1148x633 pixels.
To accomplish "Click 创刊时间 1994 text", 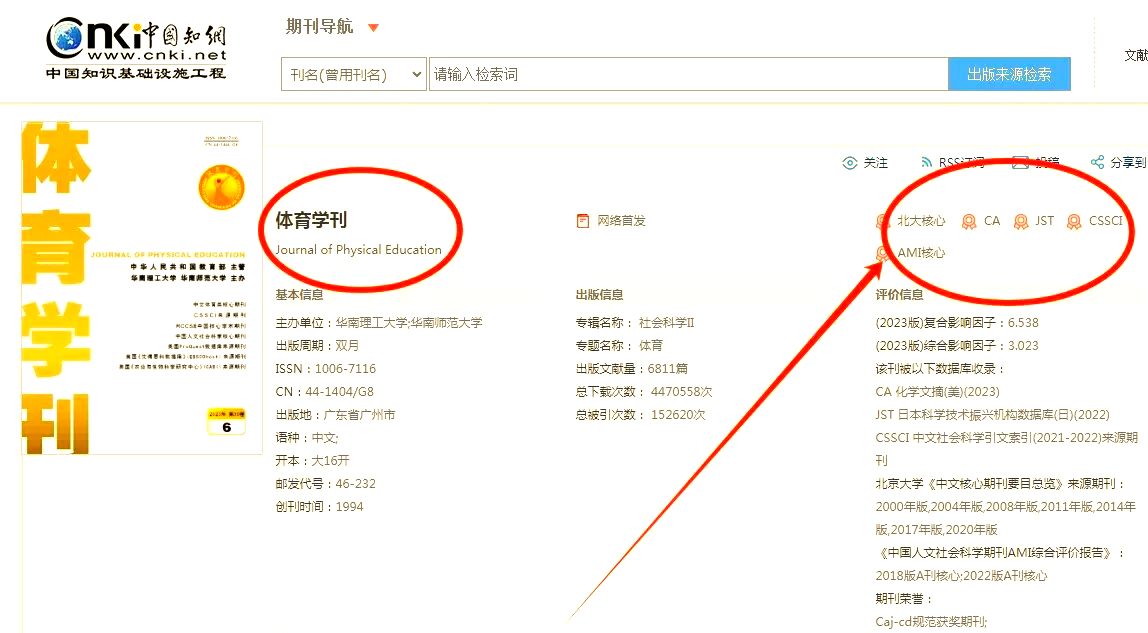I will coord(319,506).
